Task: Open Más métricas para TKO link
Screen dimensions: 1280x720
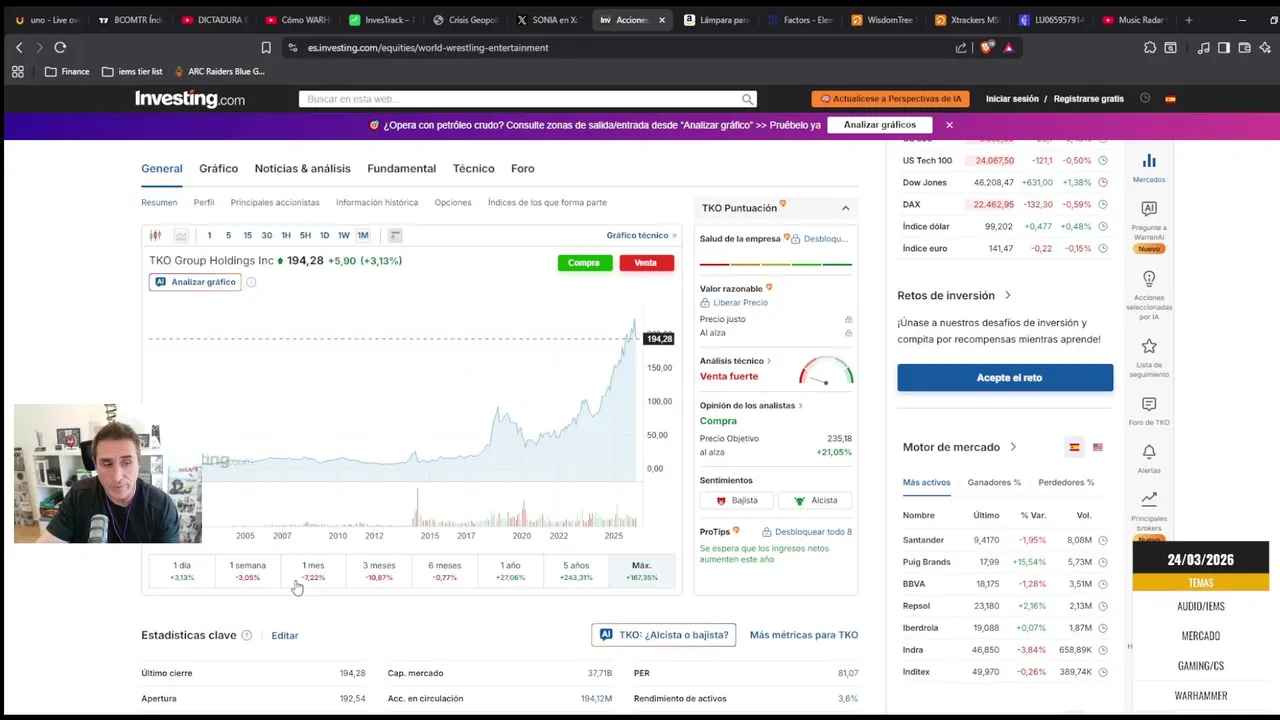Action: coord(804,635)
